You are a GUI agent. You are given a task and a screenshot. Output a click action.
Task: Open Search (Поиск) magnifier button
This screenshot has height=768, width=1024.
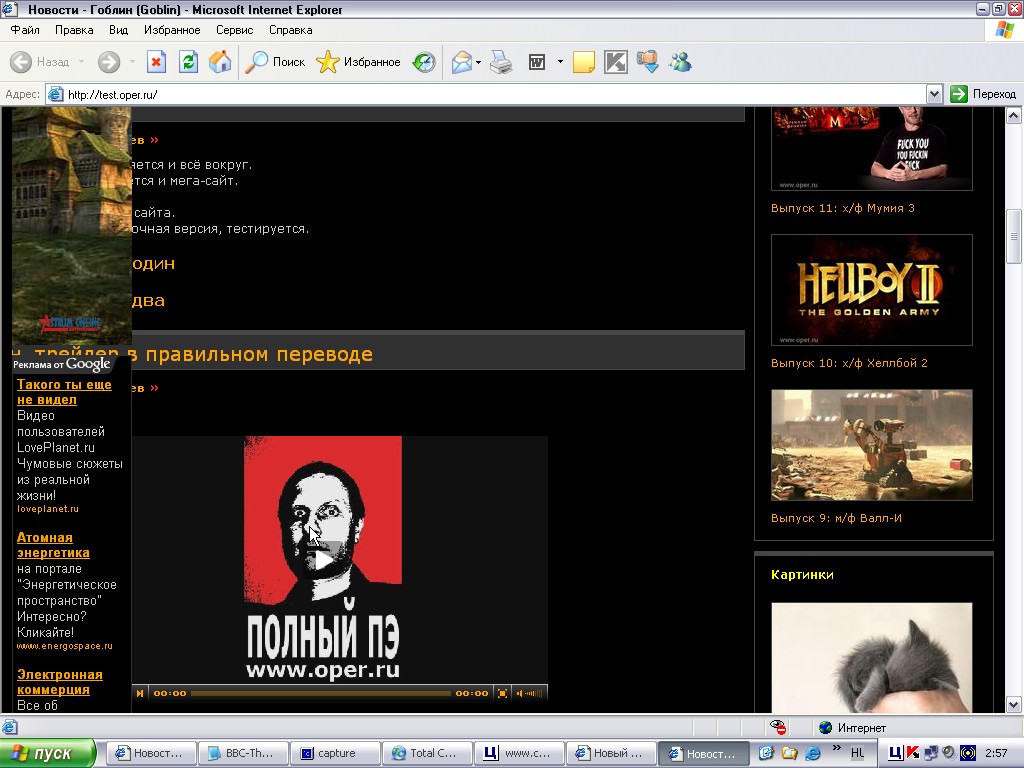275,62
